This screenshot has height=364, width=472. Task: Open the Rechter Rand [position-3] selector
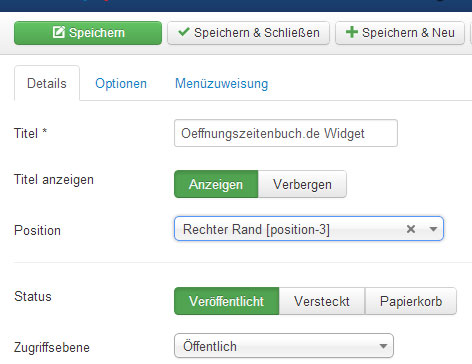309,229
